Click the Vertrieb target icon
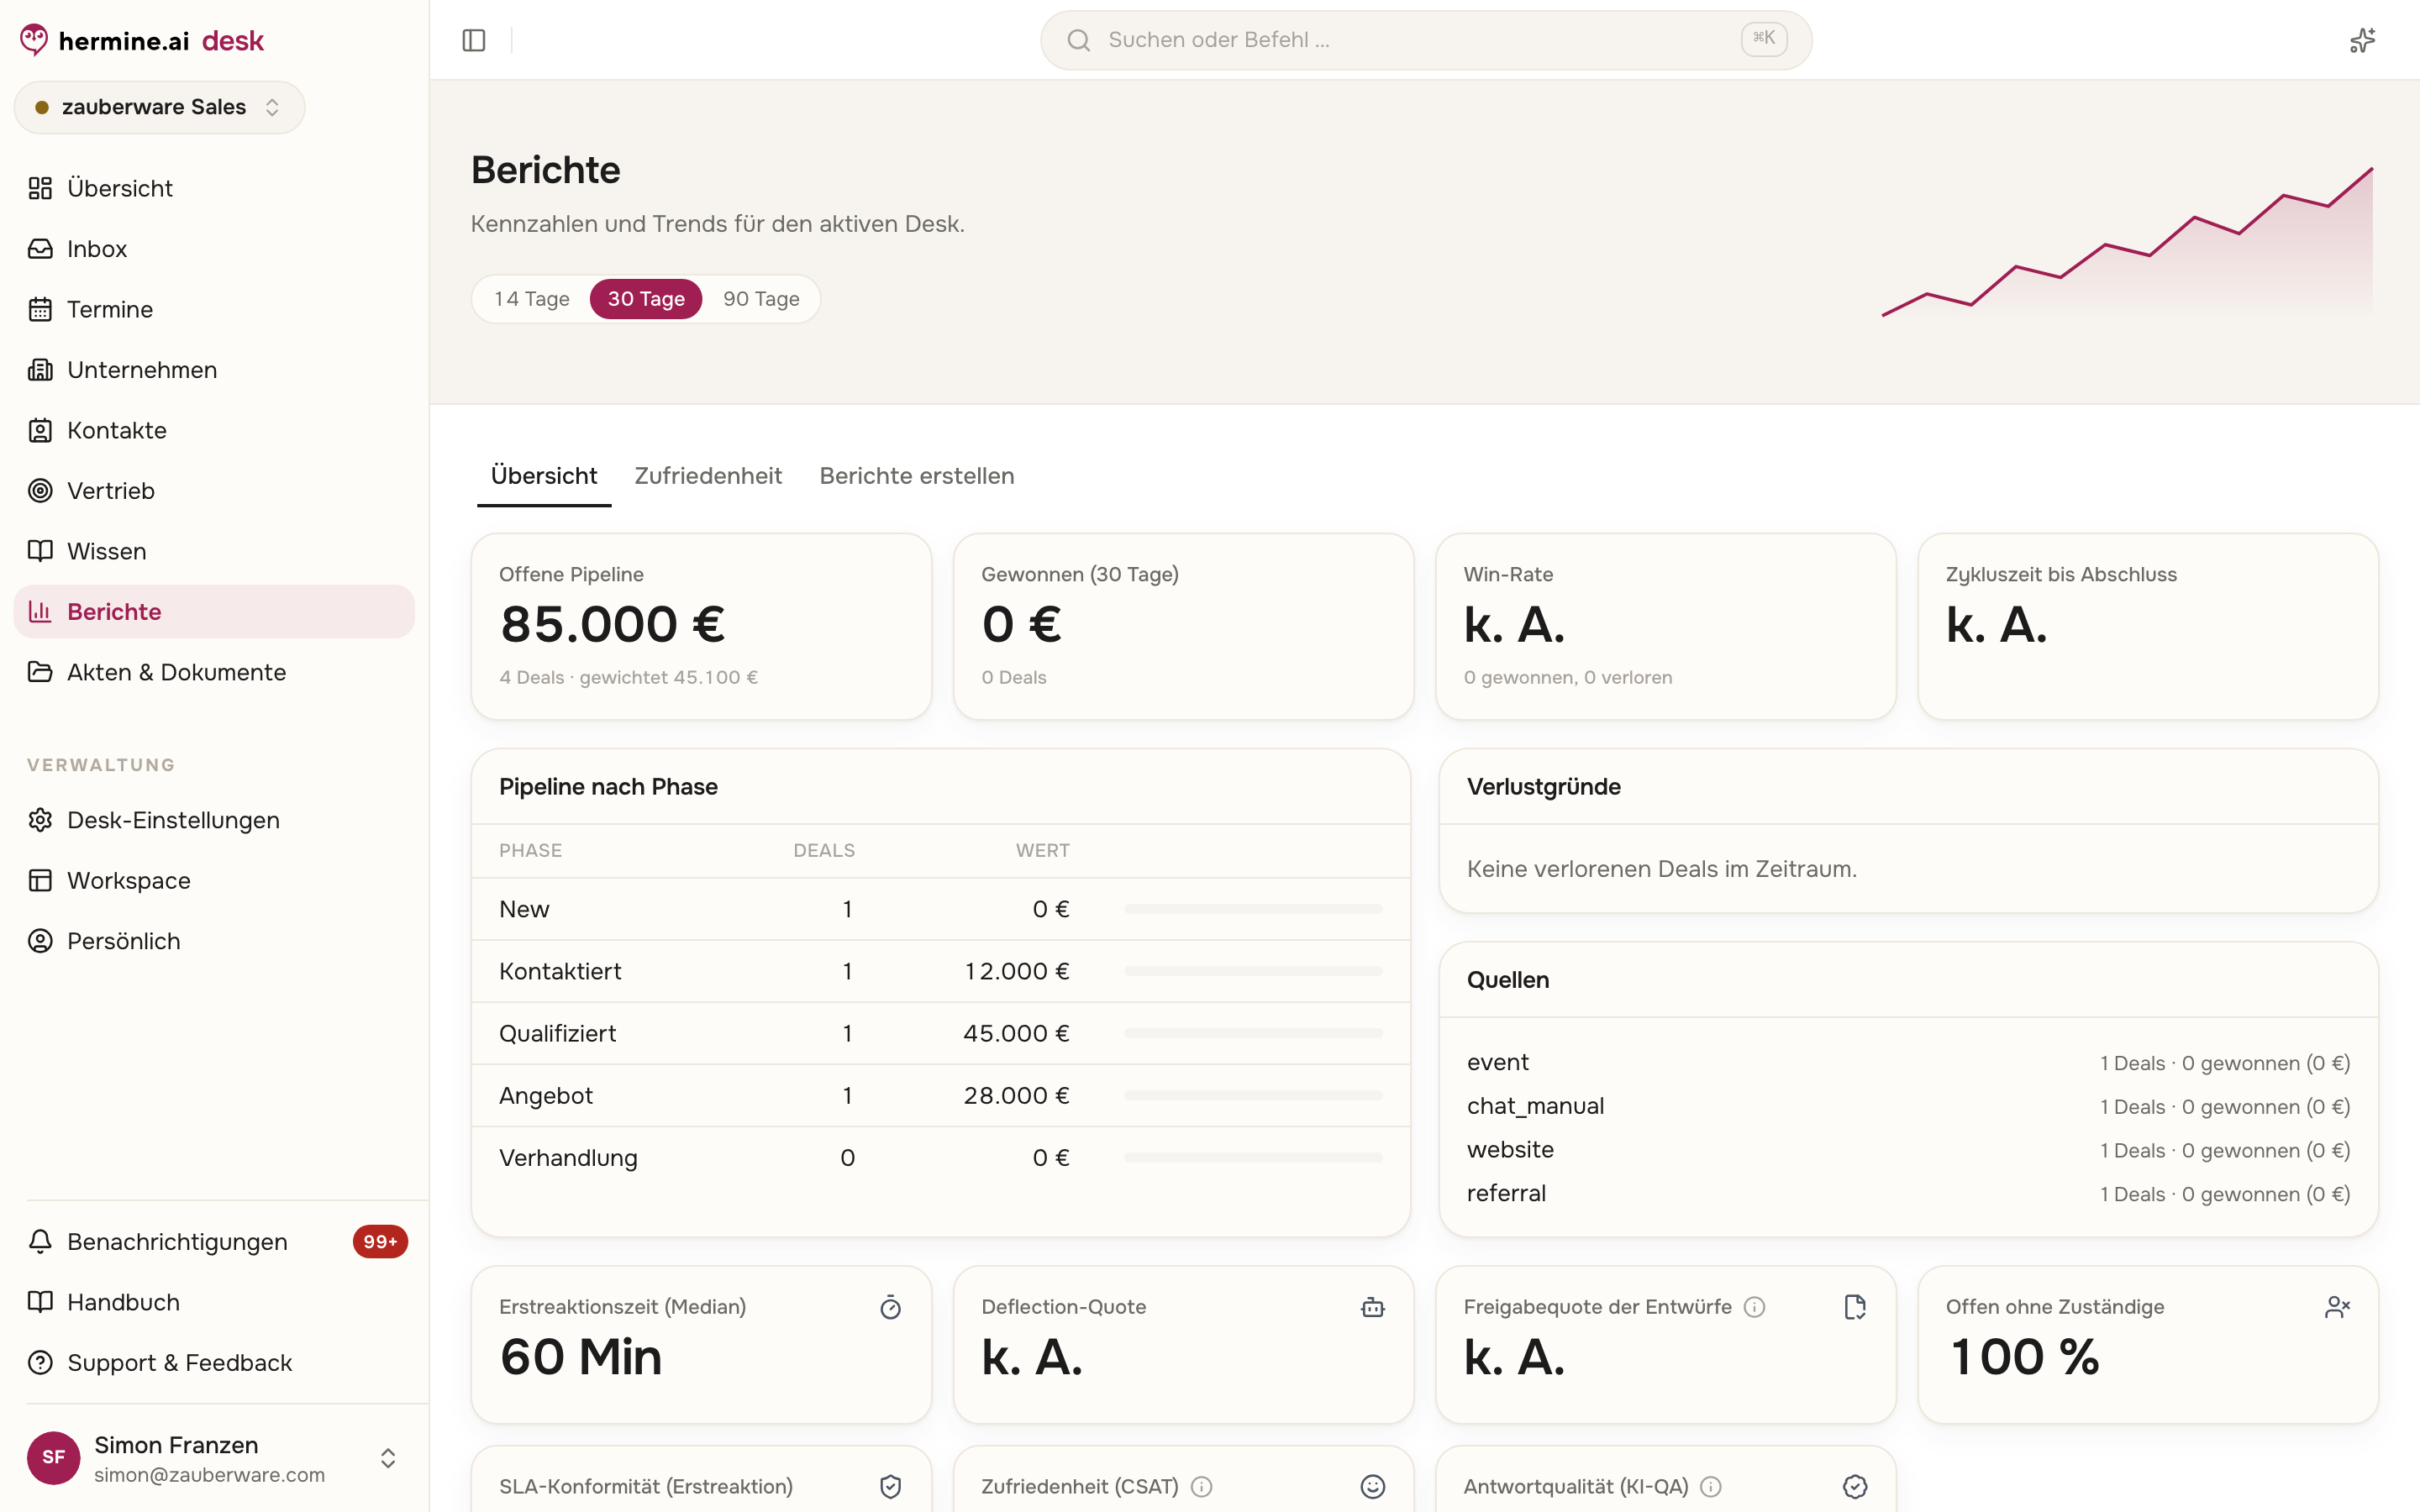2420x1512 pixels. pos(40,491)
